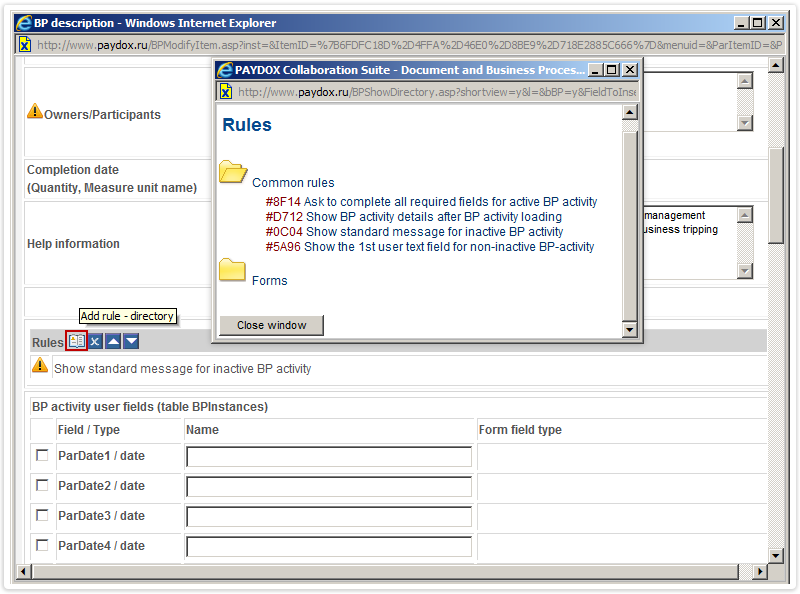The width and height of the screenshot is (800, 594).
Task: Minimize the PAYDOX Collaboration Suite popup
Action: (x=595, y=69)
